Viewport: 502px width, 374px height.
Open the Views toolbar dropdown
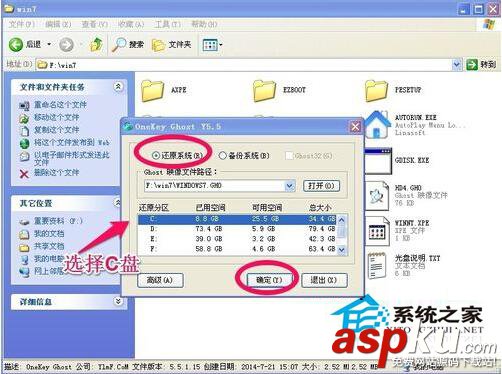[212, 45]
